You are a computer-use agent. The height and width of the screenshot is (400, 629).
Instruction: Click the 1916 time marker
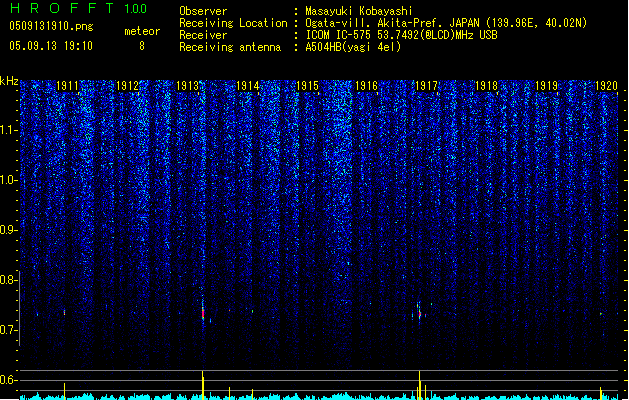tap(366, 86)
